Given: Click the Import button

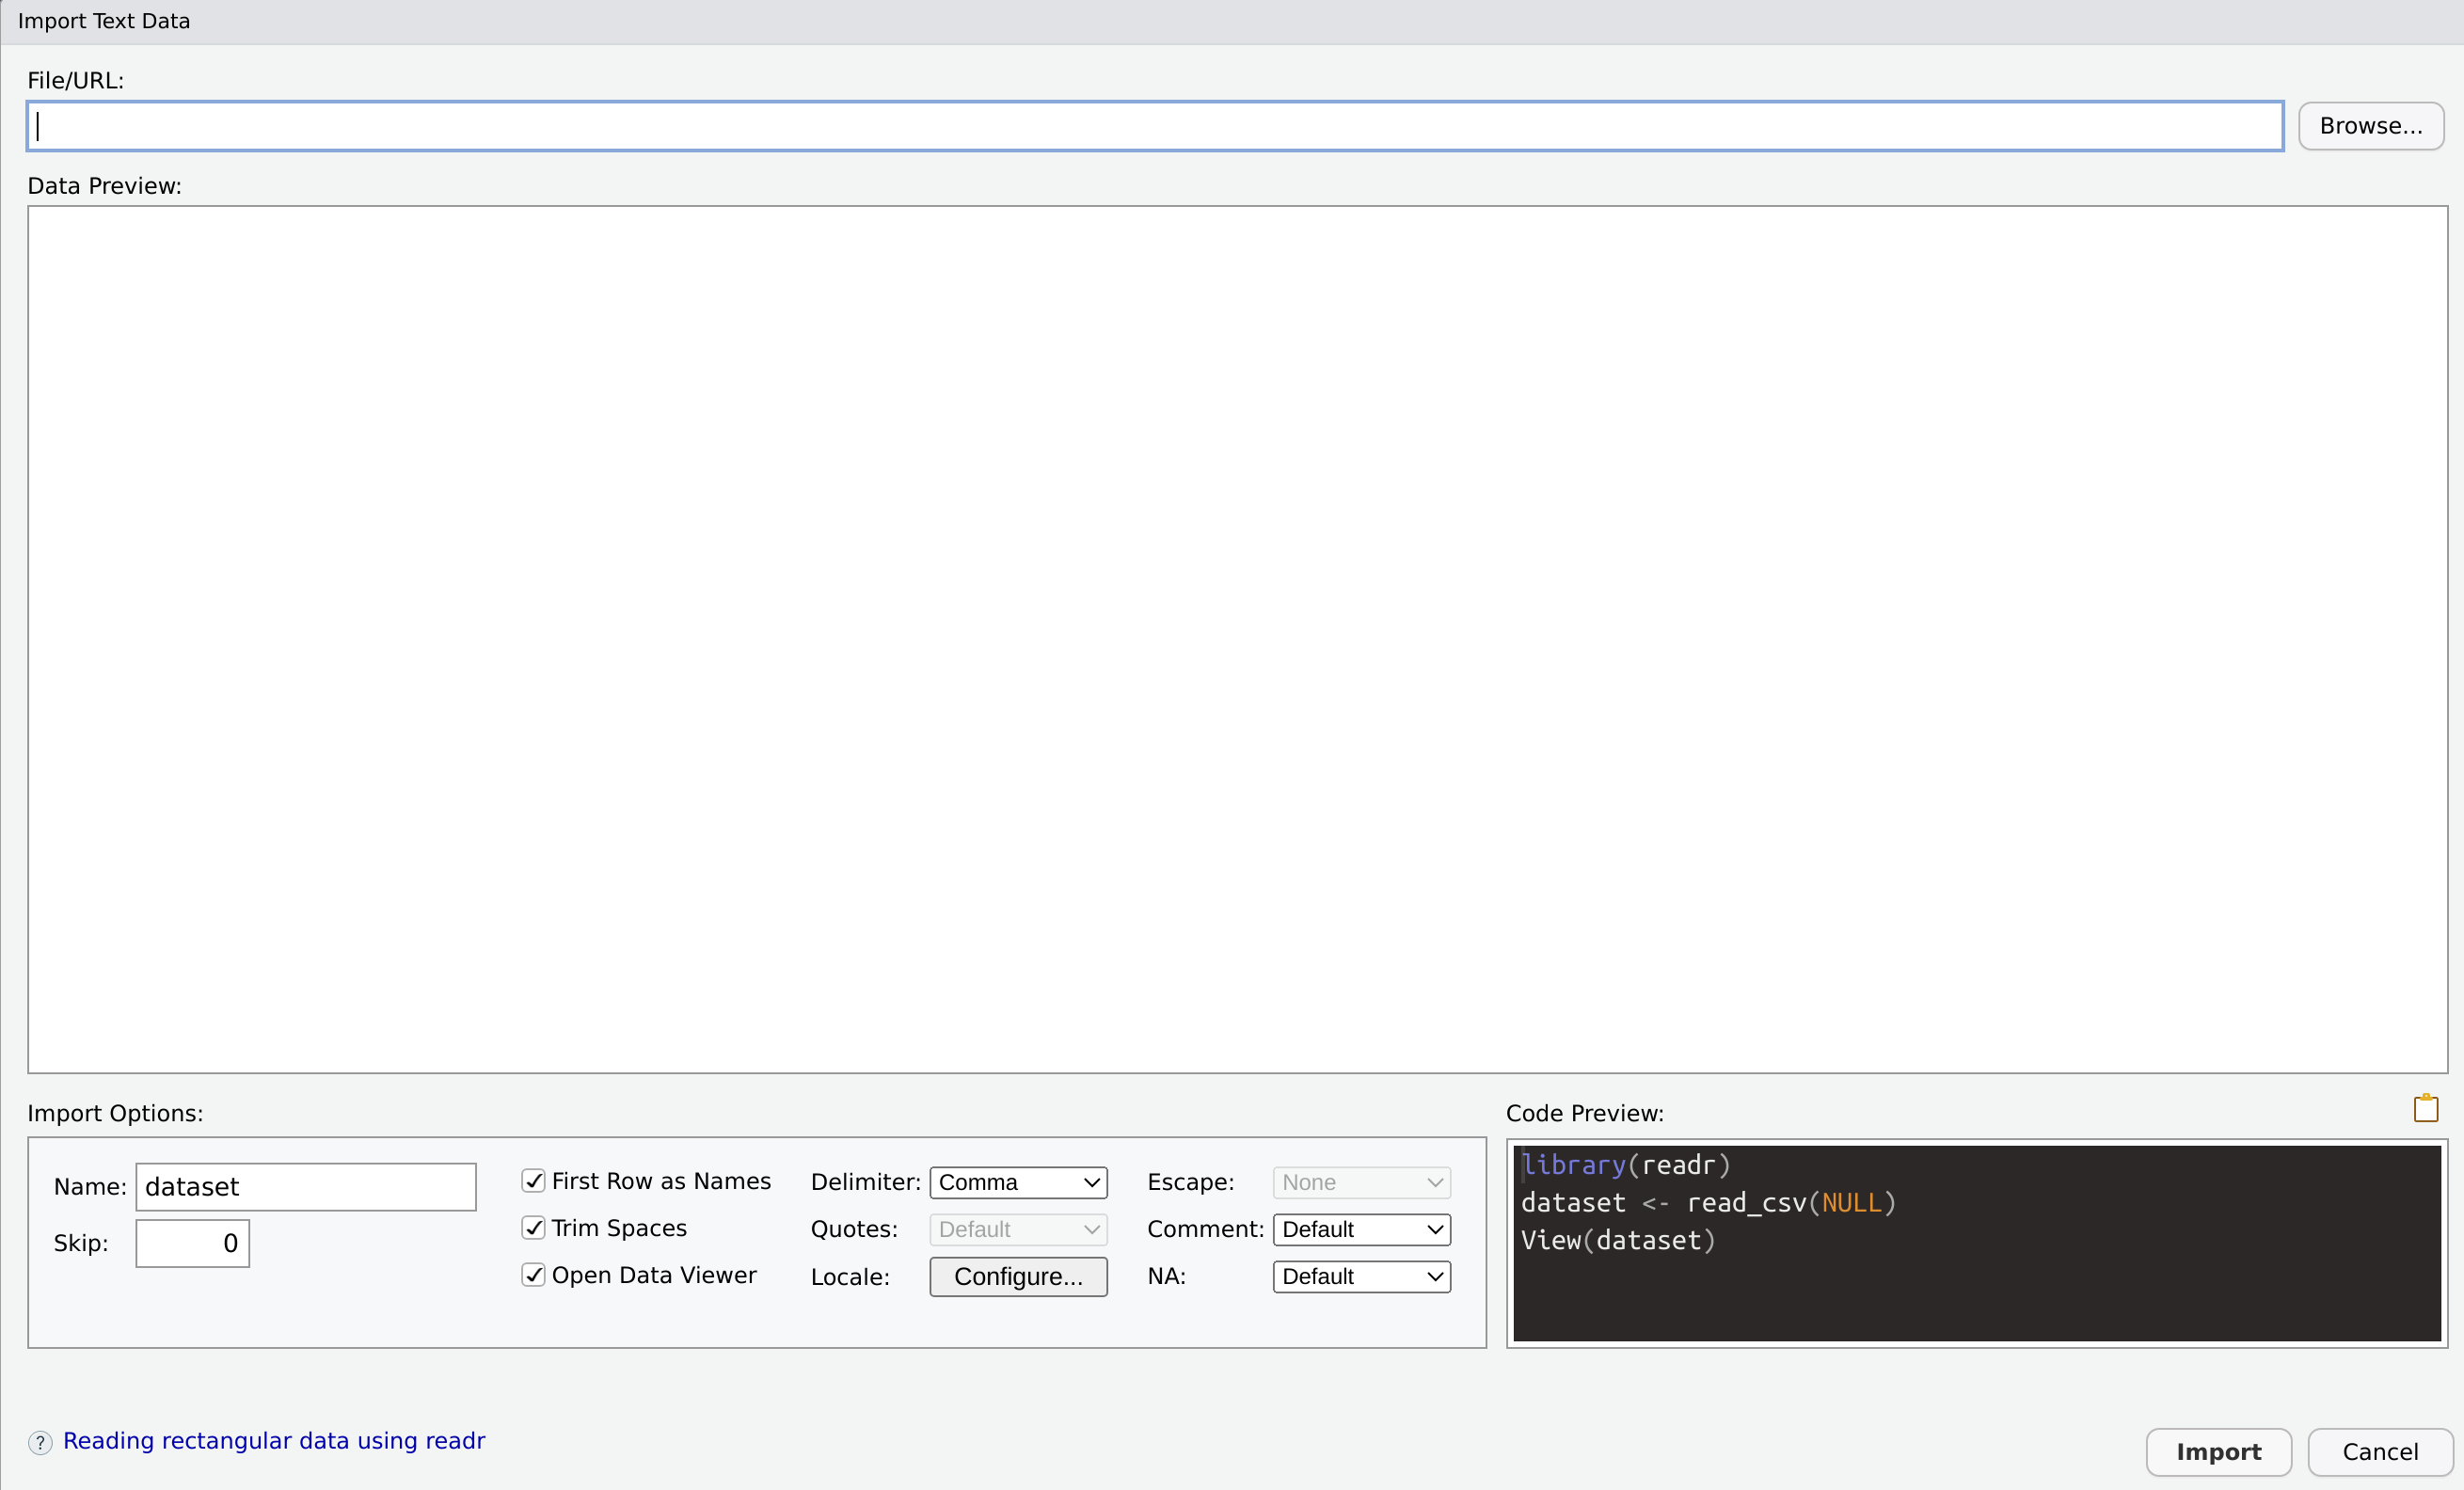Looking at the screenshot, I should coord(2217,1452).
